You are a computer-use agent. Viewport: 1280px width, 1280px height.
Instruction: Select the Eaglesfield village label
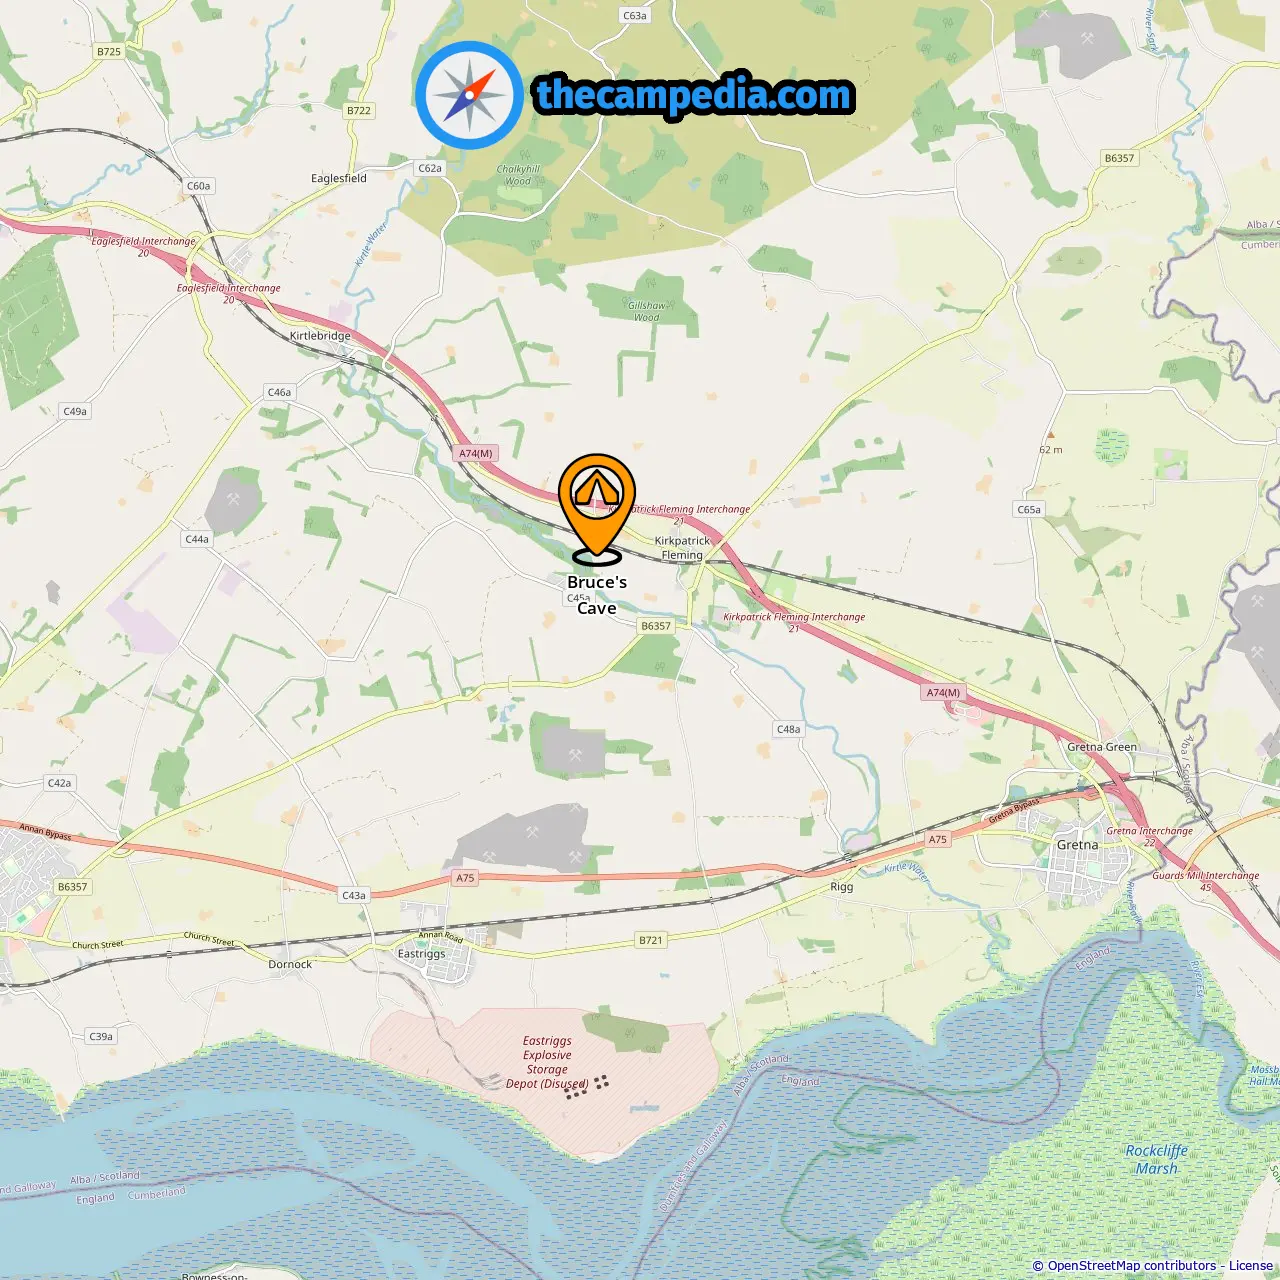tap(339, 178)
